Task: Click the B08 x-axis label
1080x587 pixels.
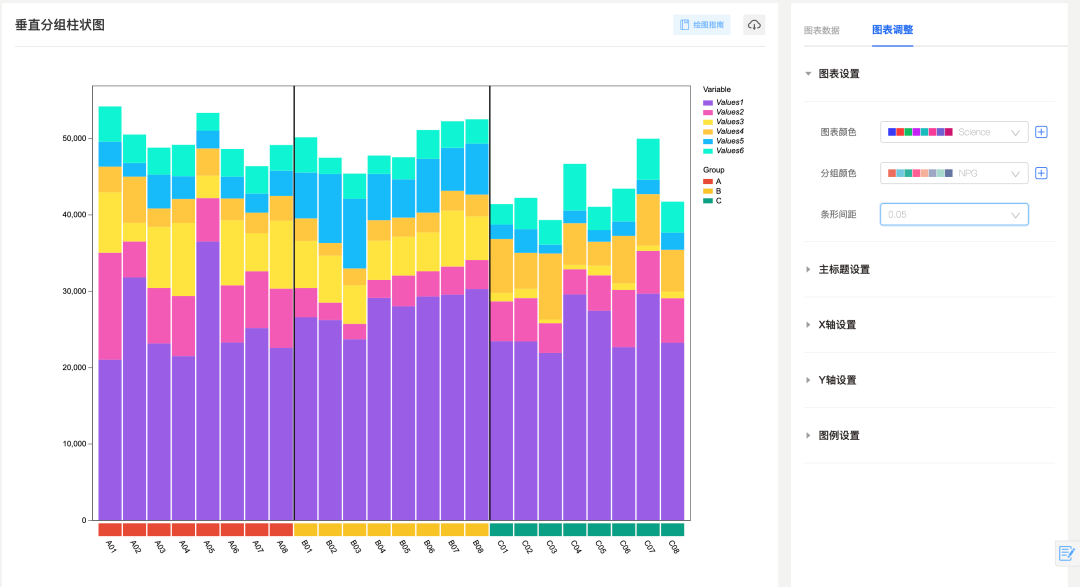Action: pos(478,547)
